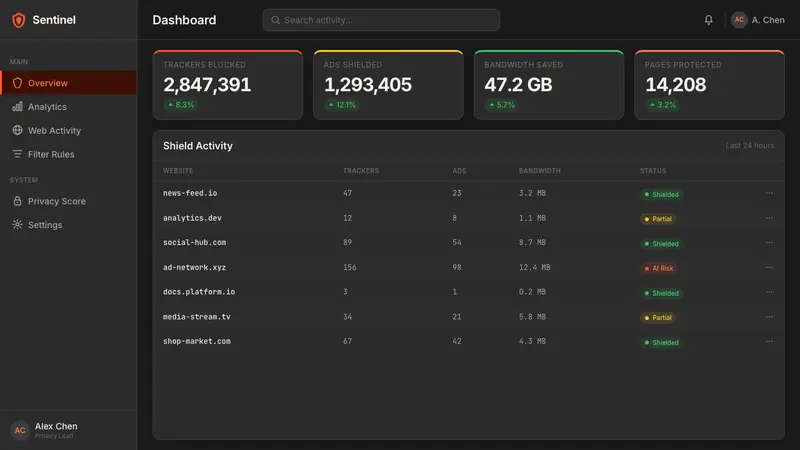Open row menu for social-hub.com
This screenshot has width=800, height=450.
point(769,242)
